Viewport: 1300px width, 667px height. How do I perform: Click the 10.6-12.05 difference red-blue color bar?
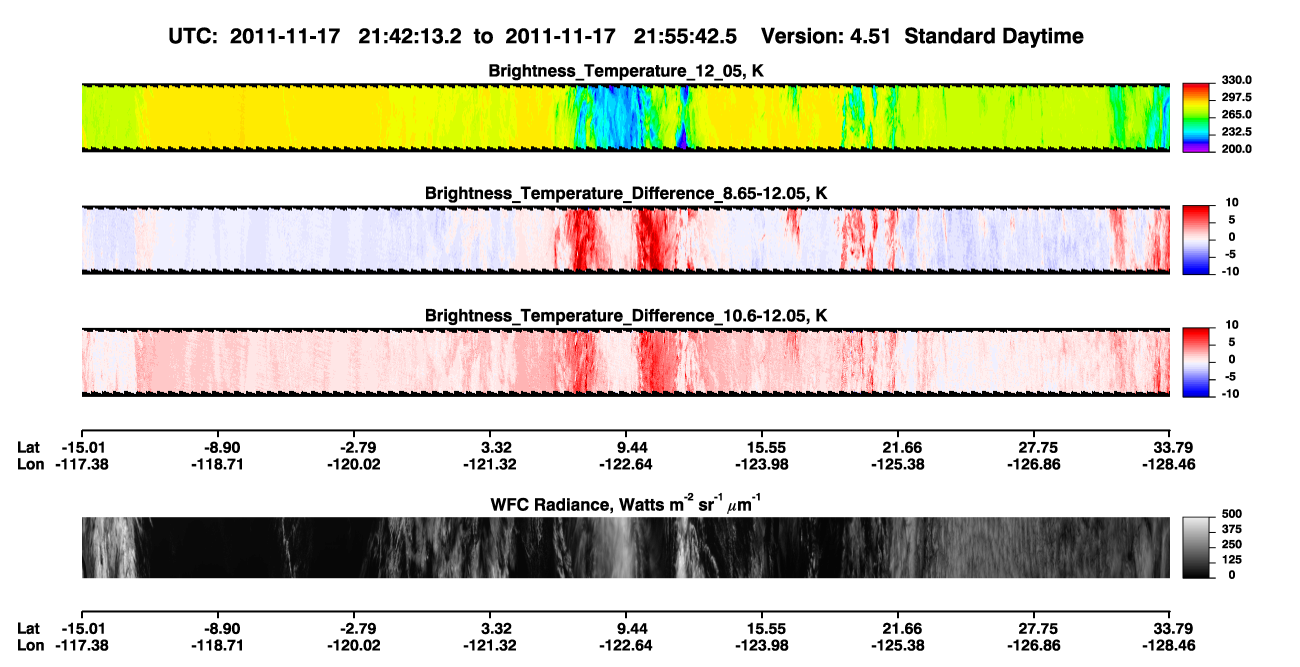pyautogui.click(x=1198, y=362)
